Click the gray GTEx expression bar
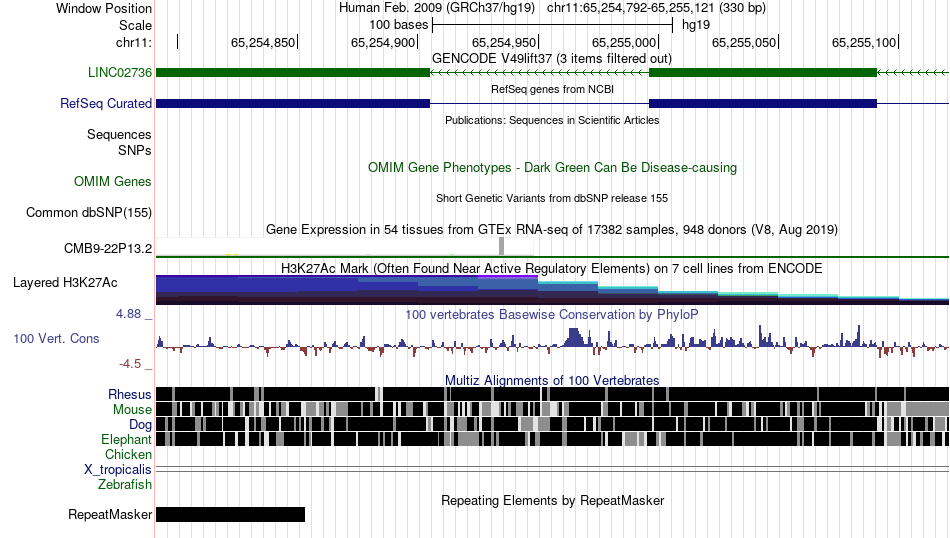 pos(501,247)
